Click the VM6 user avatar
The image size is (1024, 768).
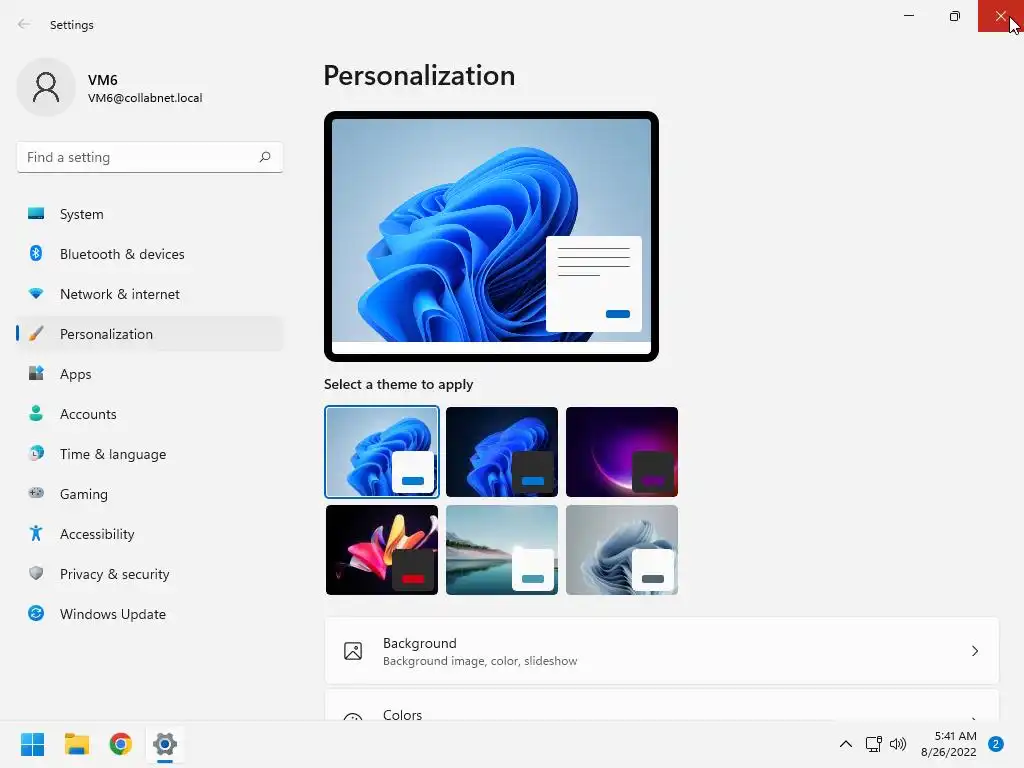(46, 87)
